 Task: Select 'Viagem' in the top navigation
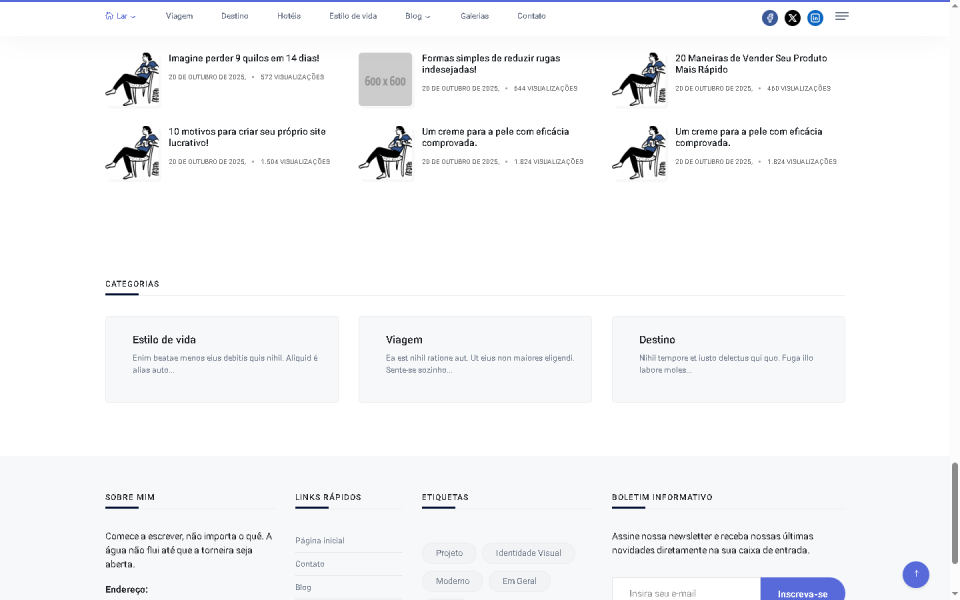179,16
